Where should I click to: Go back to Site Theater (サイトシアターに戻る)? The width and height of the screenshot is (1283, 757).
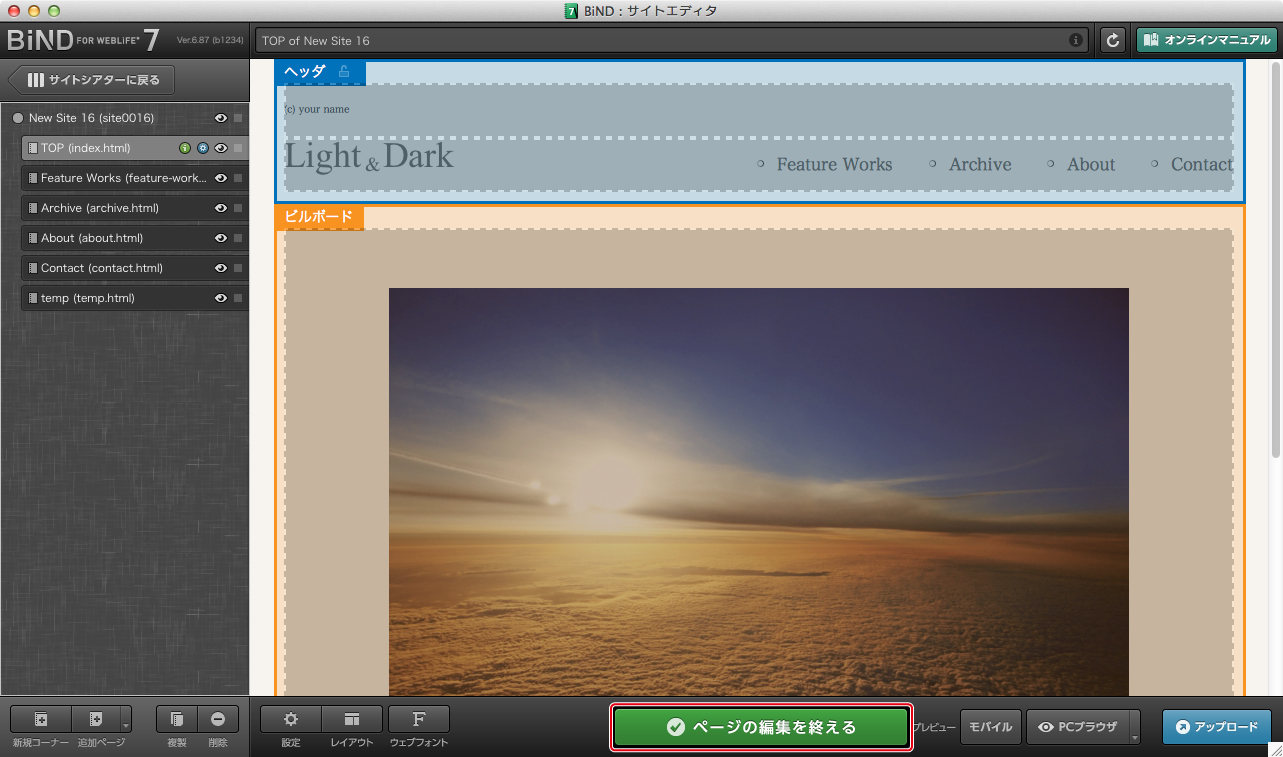[91, 80]
